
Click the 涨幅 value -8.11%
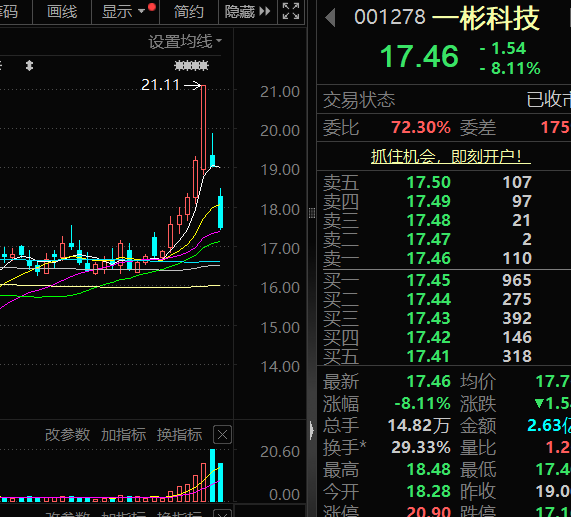pyautogui.click(x=422, y=403)
